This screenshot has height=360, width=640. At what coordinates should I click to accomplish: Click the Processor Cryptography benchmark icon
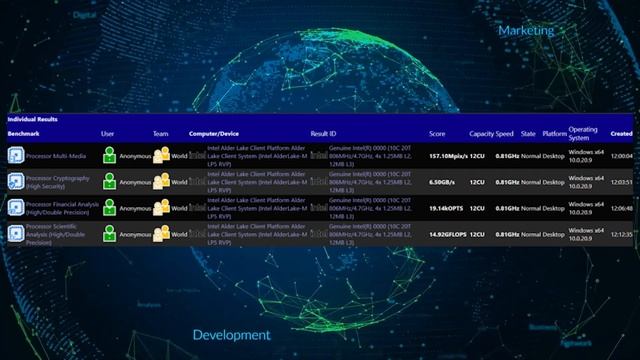[x=16, y=182]
